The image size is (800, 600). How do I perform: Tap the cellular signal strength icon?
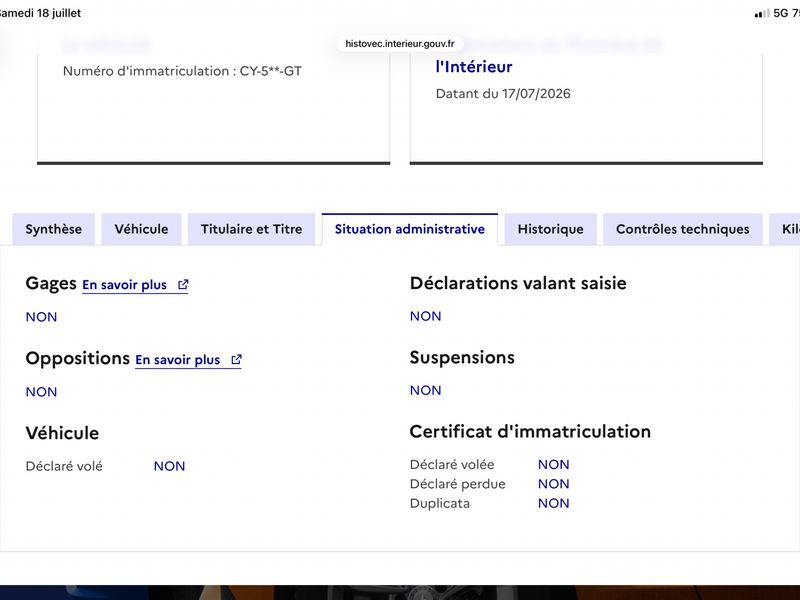pyautogui.click(x=762, y=13)
